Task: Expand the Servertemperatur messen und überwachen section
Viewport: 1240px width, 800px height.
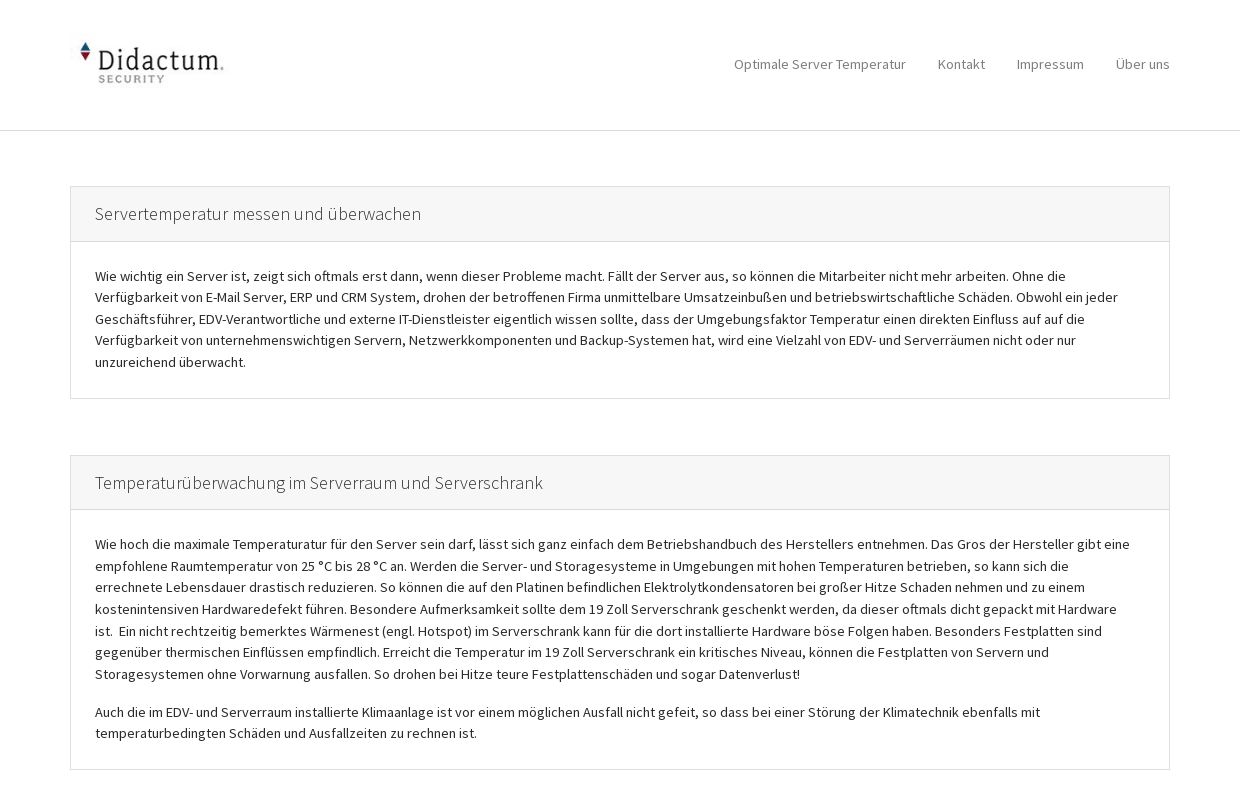Action: pos(258,214)
